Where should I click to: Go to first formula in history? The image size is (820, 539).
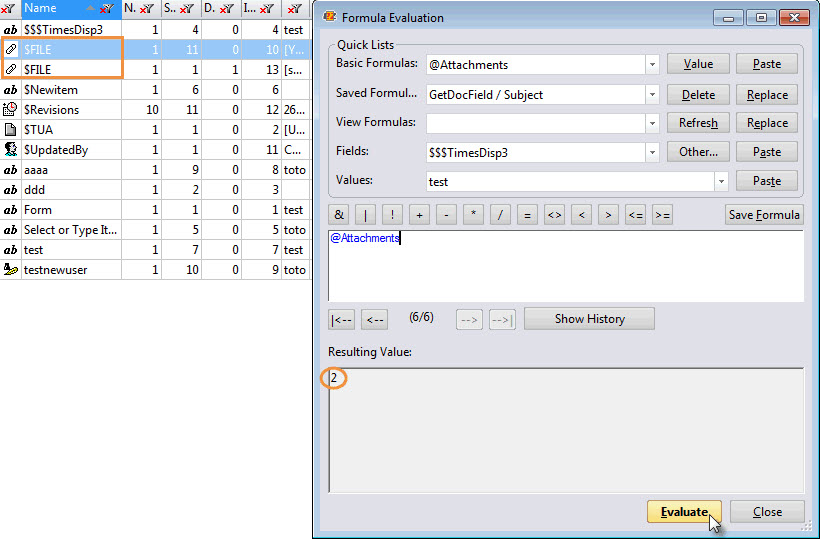pos(341,319)
